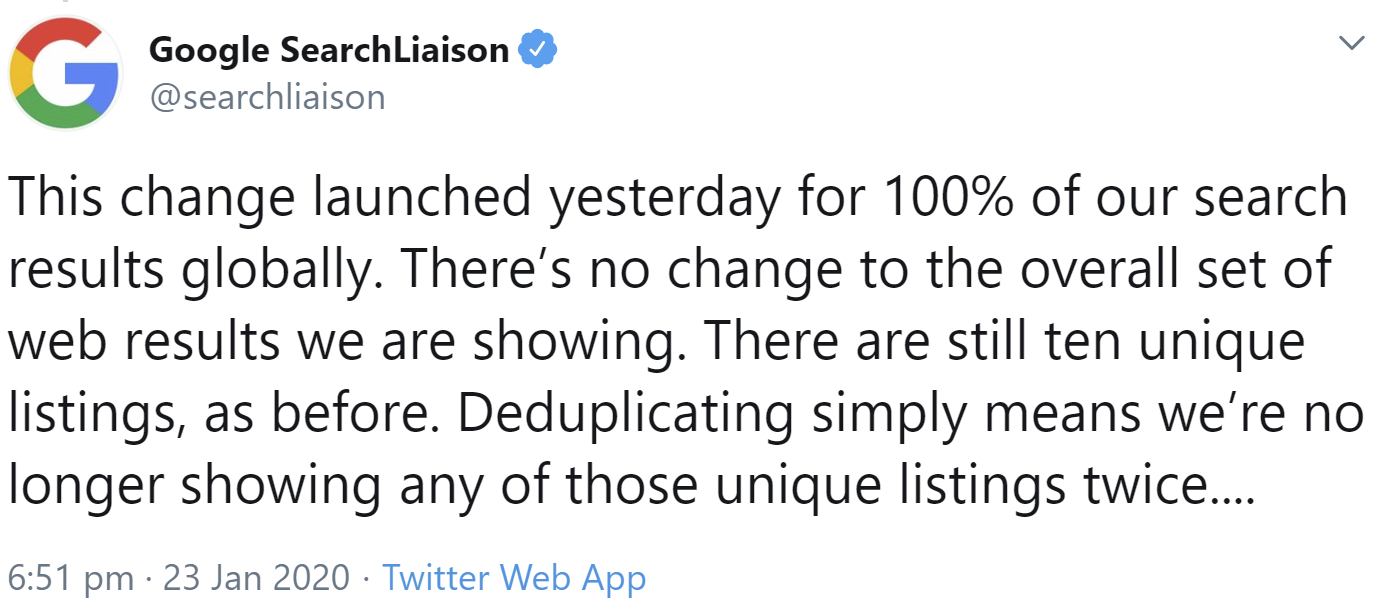The width and height of the screenshot is (1389, 609).
Task: Click the @searchliaison handle
Action: coord(267,97)
